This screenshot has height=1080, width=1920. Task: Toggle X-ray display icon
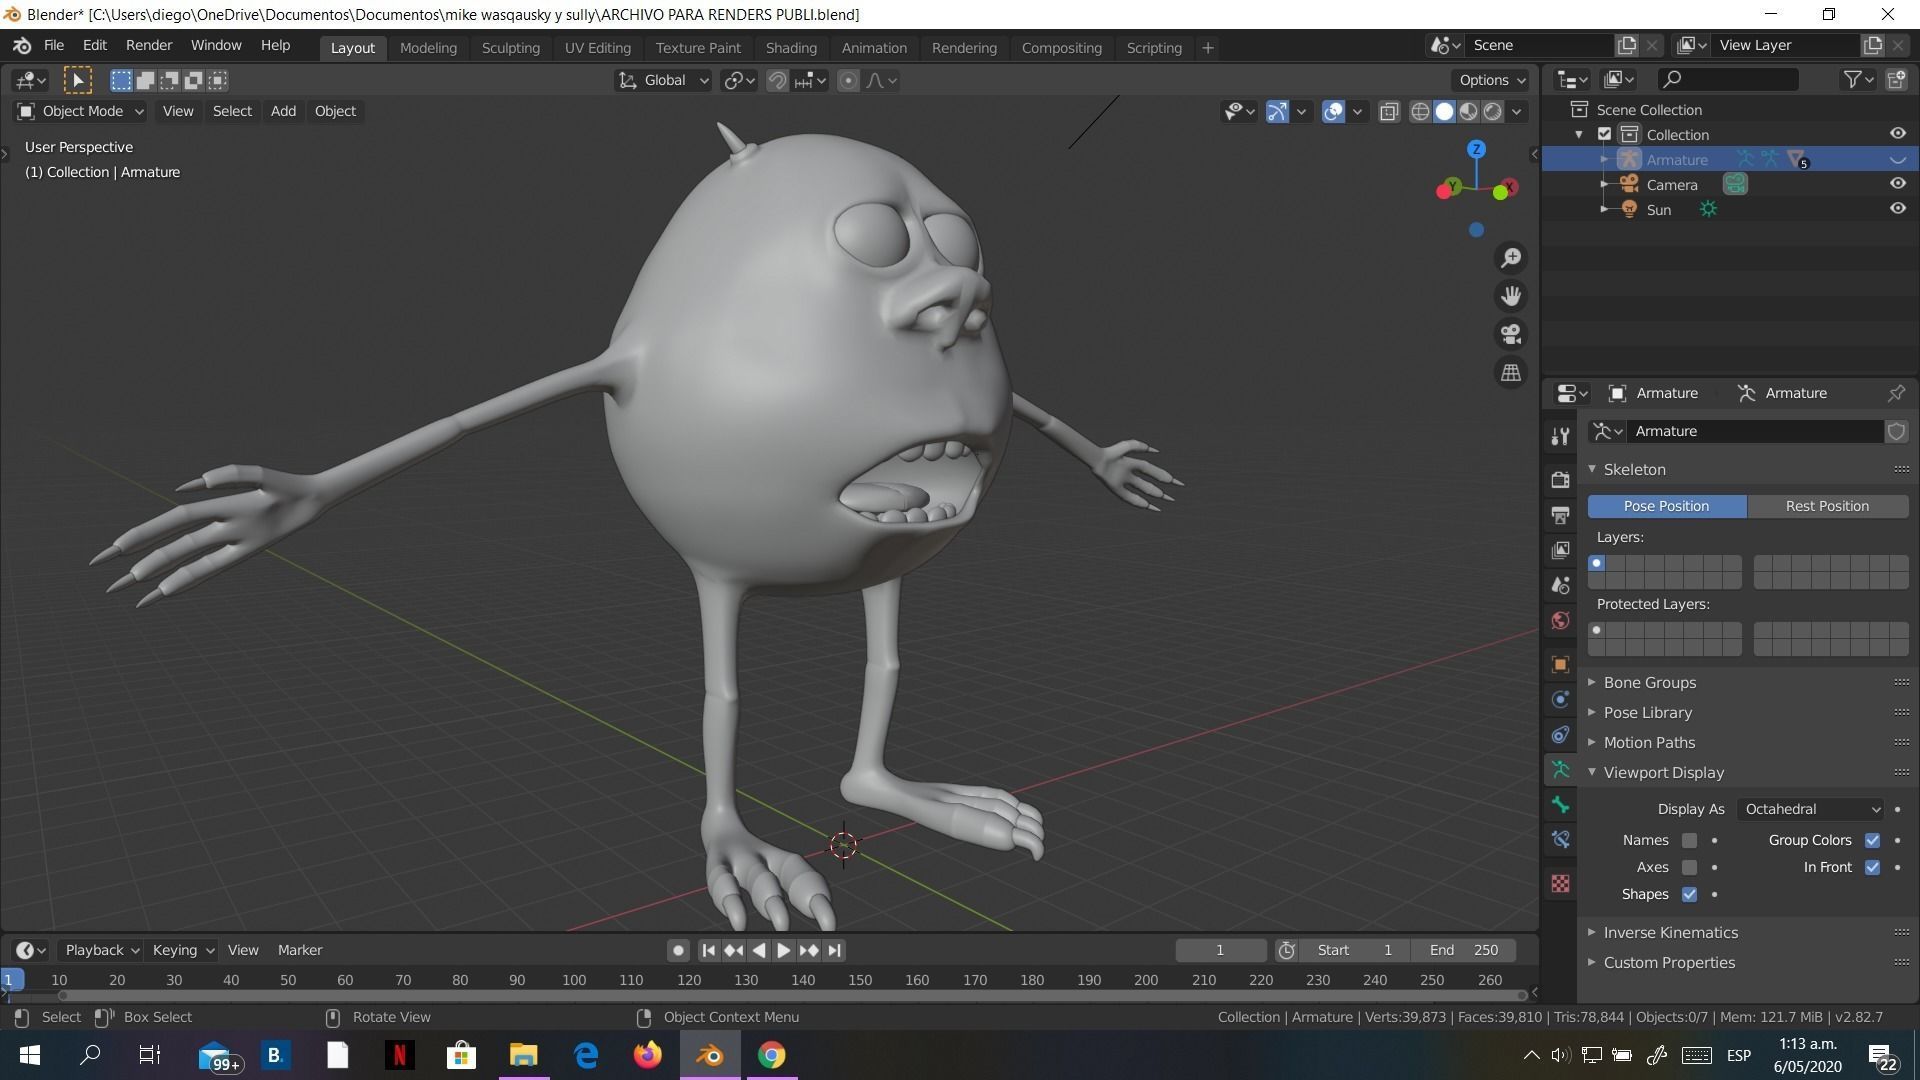point(1389,111)
